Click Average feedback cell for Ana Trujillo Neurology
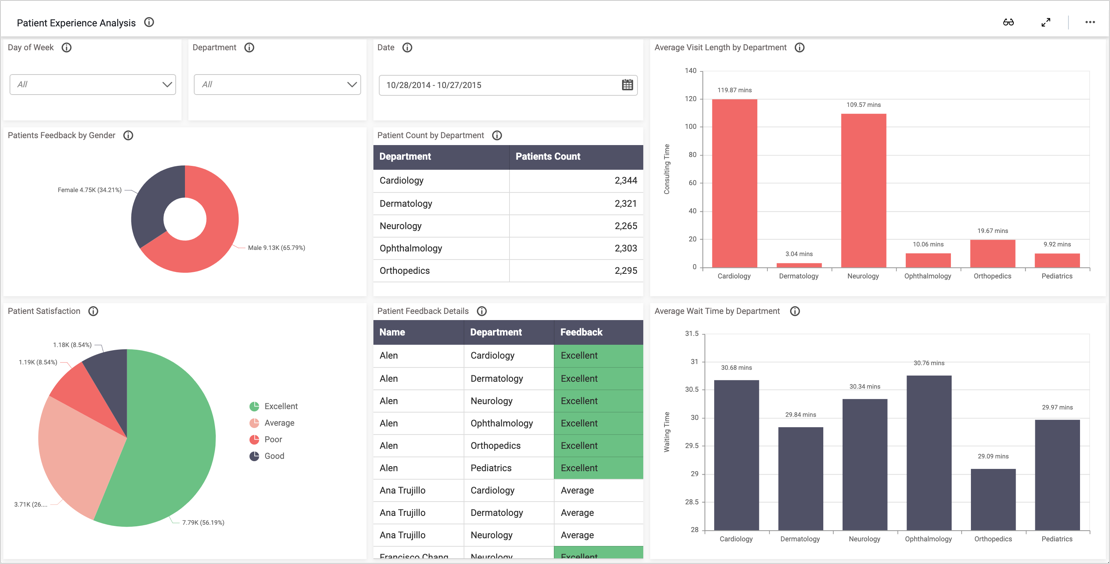The width and height of the screenshot is (1110, 564). tap(599, 535)
